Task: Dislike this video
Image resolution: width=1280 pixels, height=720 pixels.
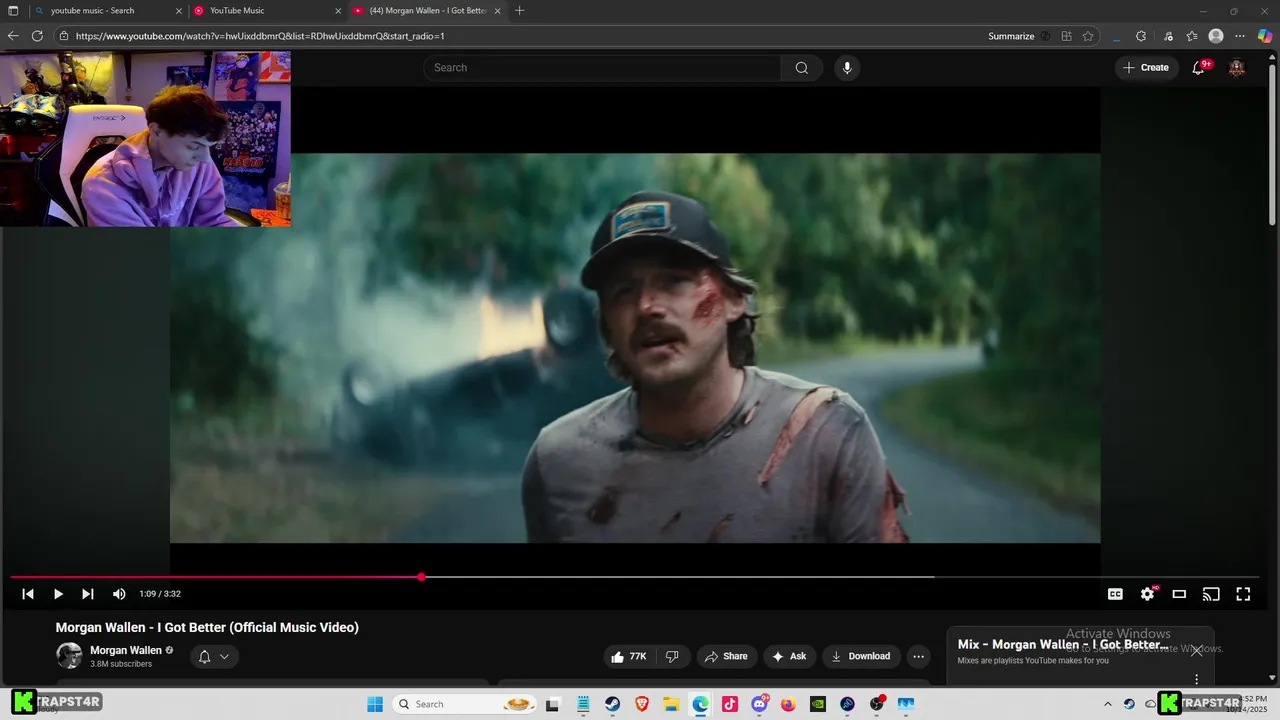Action: pyautogui.click(x=672, y=657)
